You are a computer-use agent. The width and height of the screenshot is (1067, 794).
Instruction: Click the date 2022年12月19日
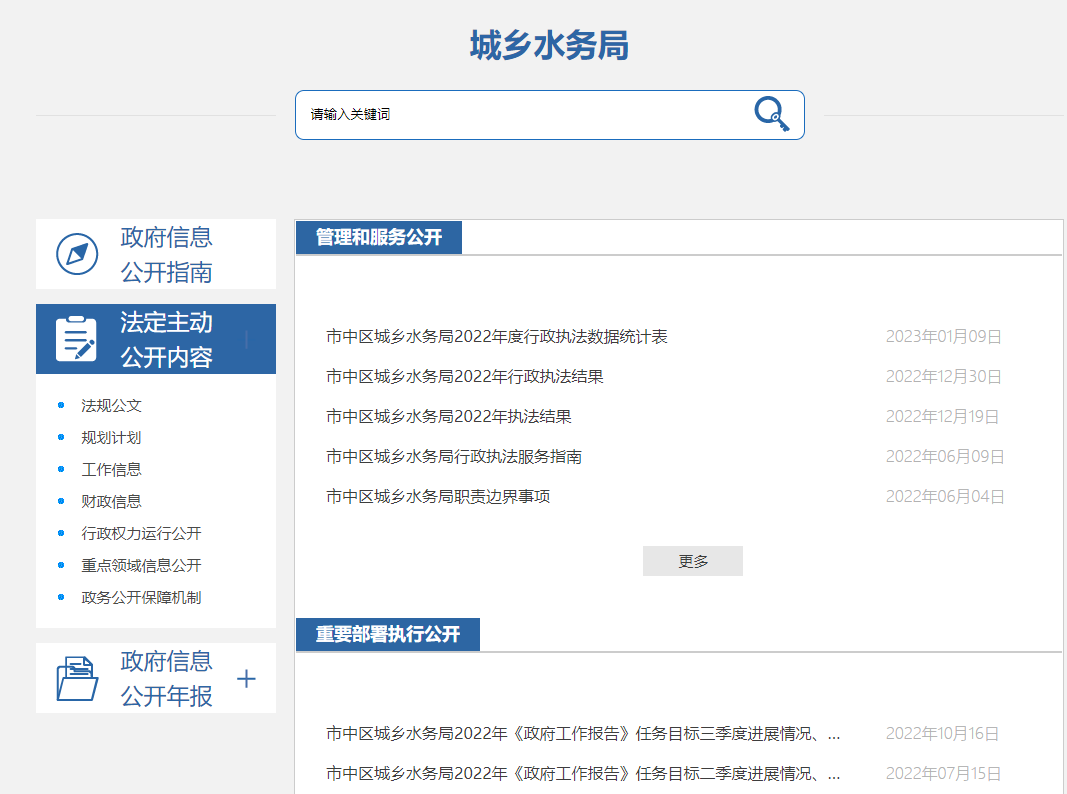coord(942,417)
